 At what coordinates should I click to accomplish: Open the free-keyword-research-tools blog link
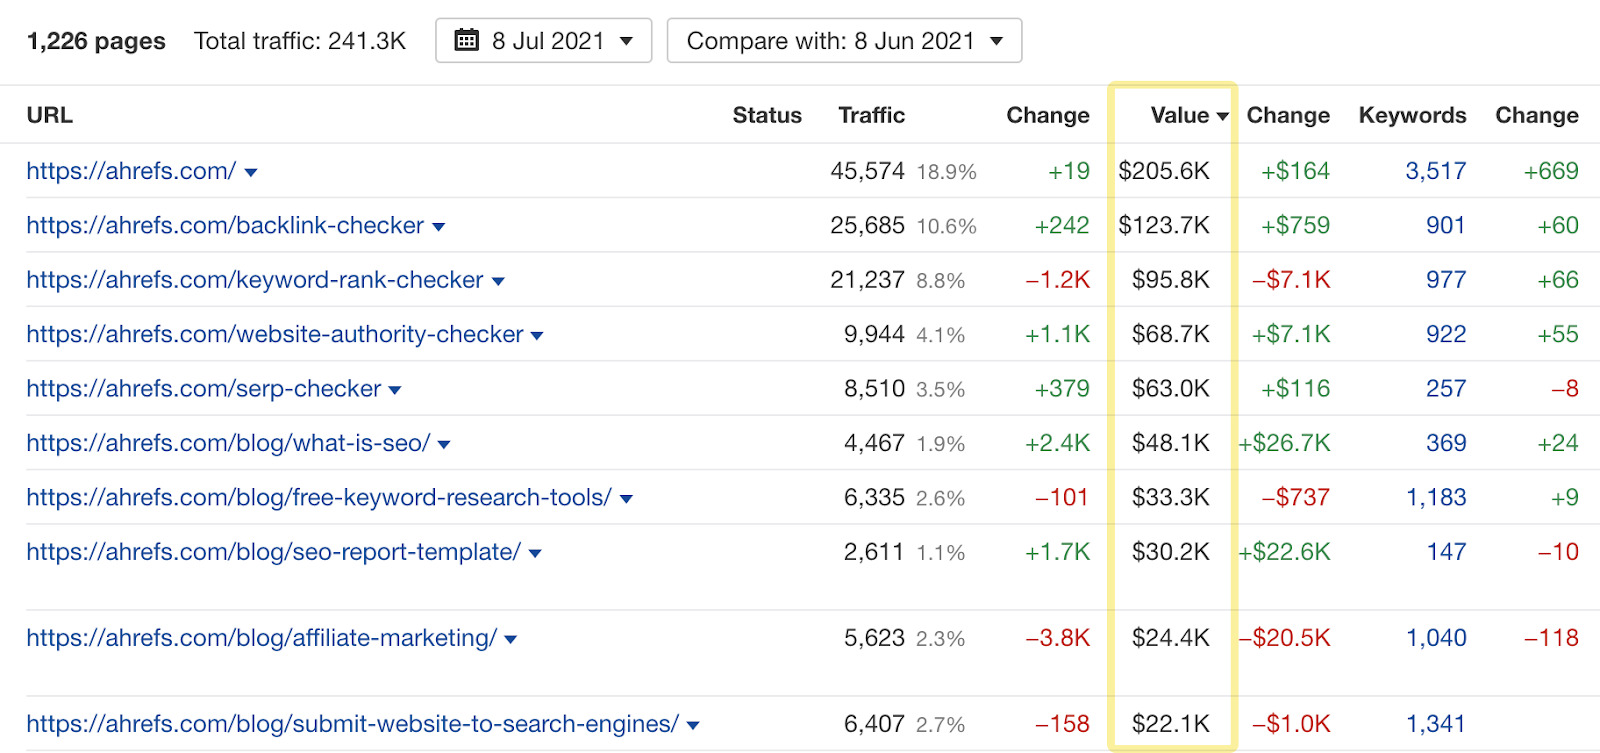(x=319, y=497)
